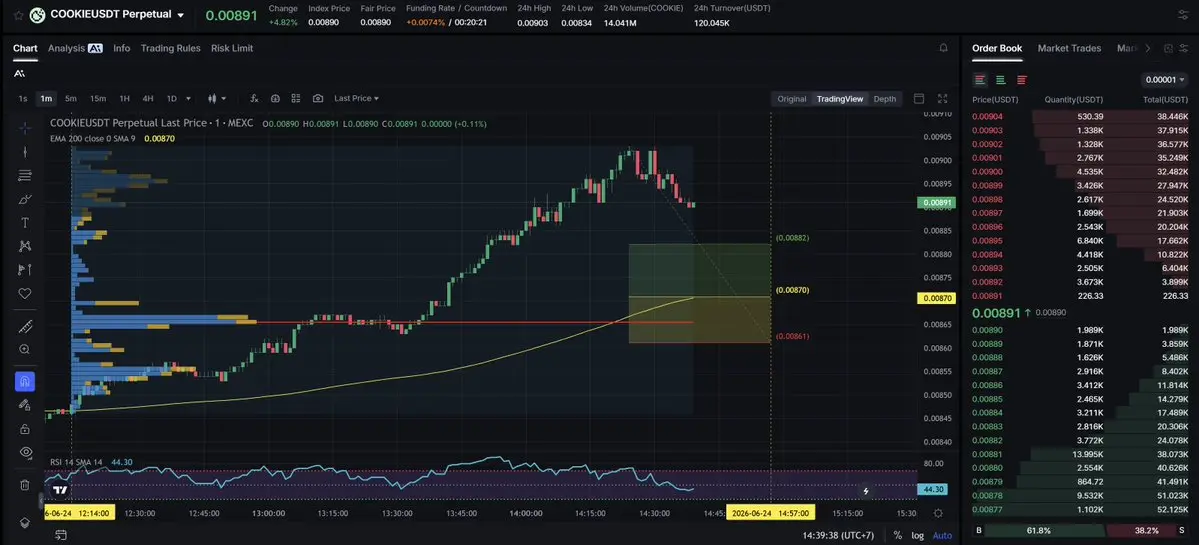Open the Risk Limit tab
This screenshot has width=1199, height=545.
(x=232, y=48)
